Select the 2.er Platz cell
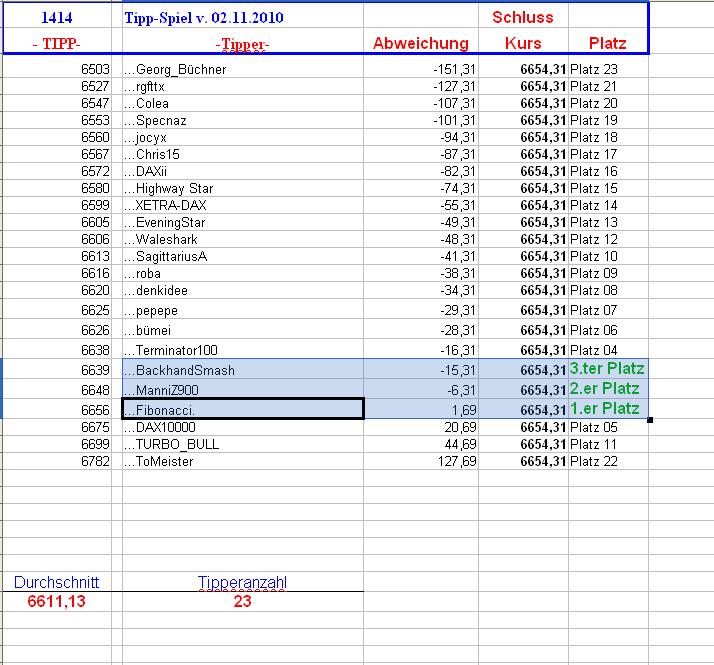The height and width of the screenshot is (665, 714). (608, 389)
